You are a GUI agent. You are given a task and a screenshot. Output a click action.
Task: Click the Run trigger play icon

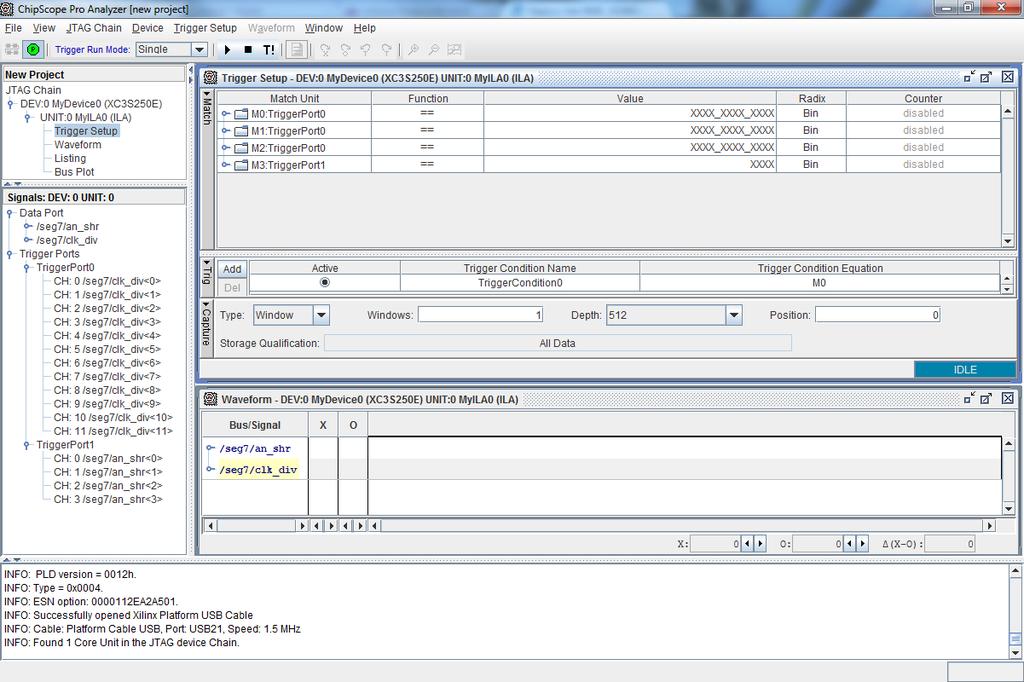point(227,49)
